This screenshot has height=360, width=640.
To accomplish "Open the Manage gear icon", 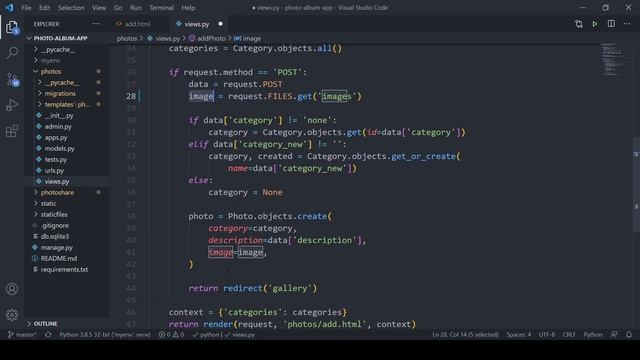I will 12,315.
